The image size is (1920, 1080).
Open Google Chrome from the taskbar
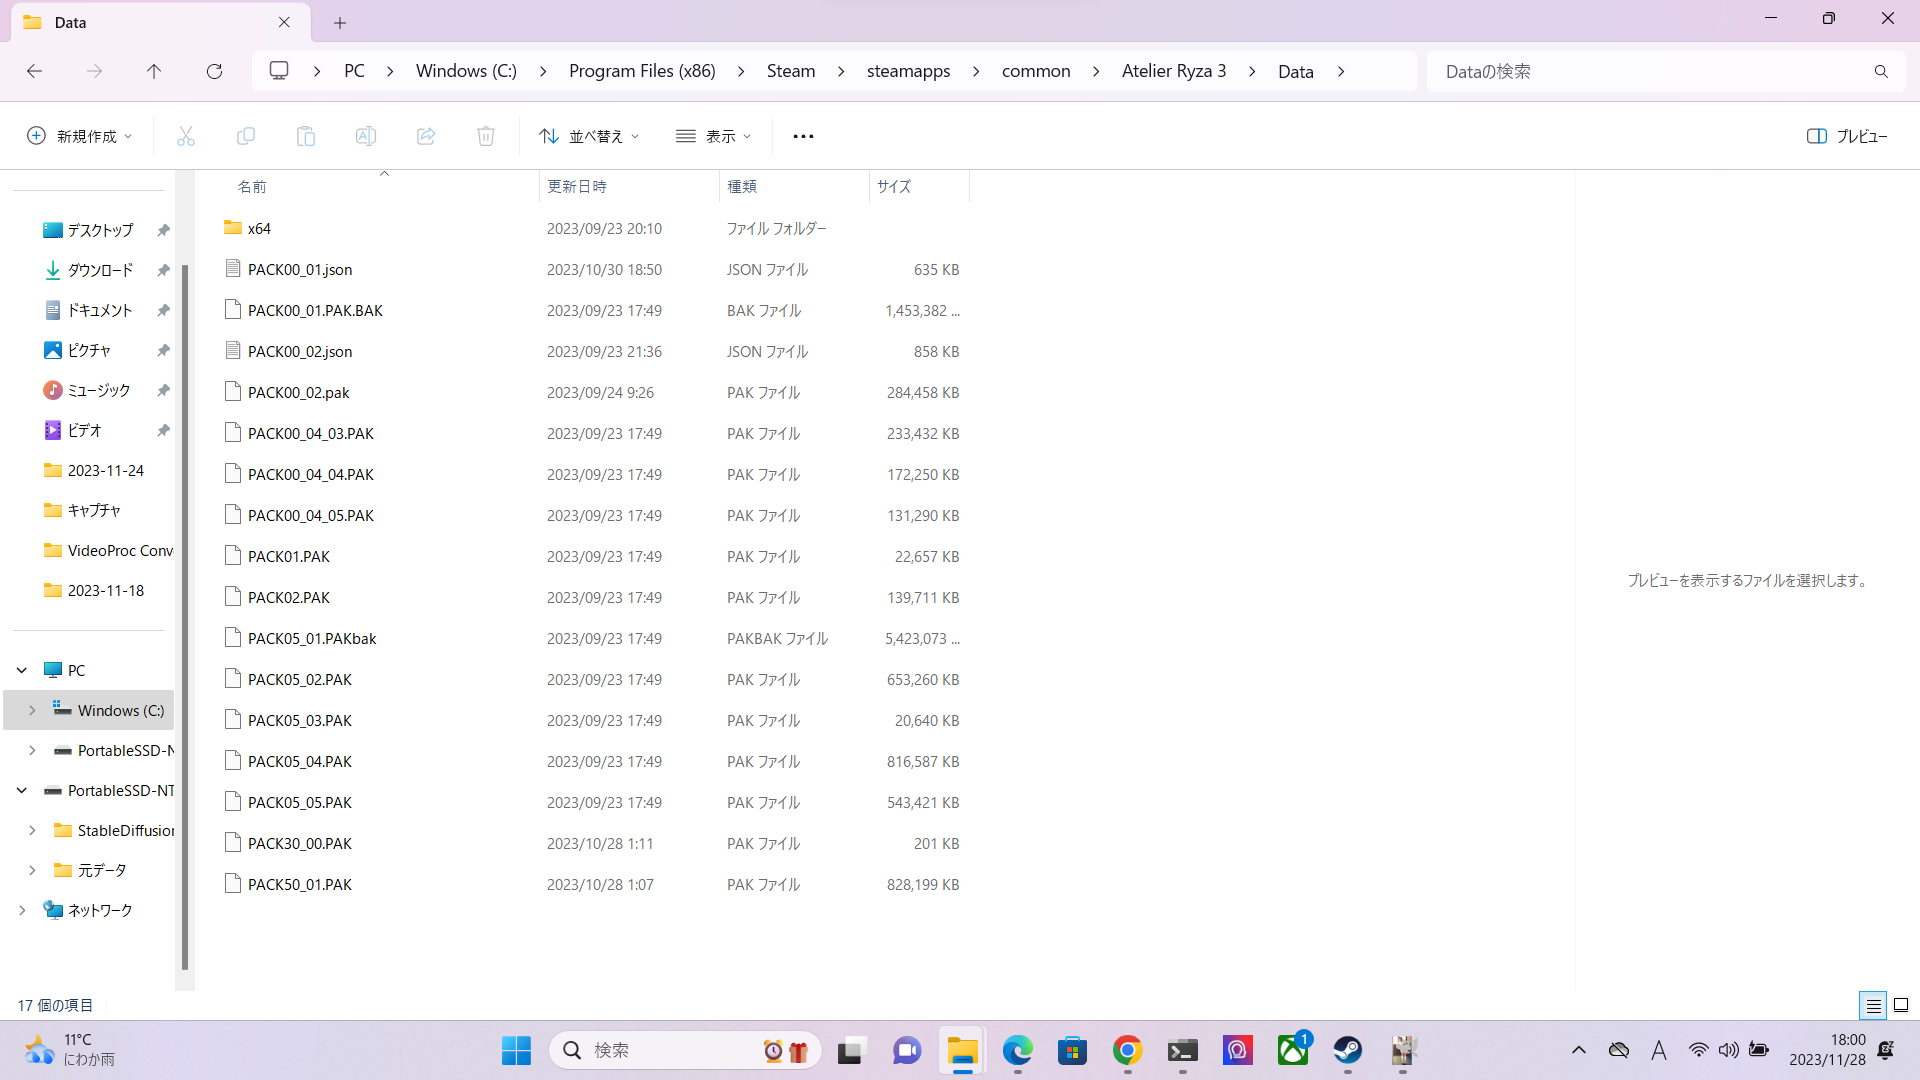tap(1128, 1050)
